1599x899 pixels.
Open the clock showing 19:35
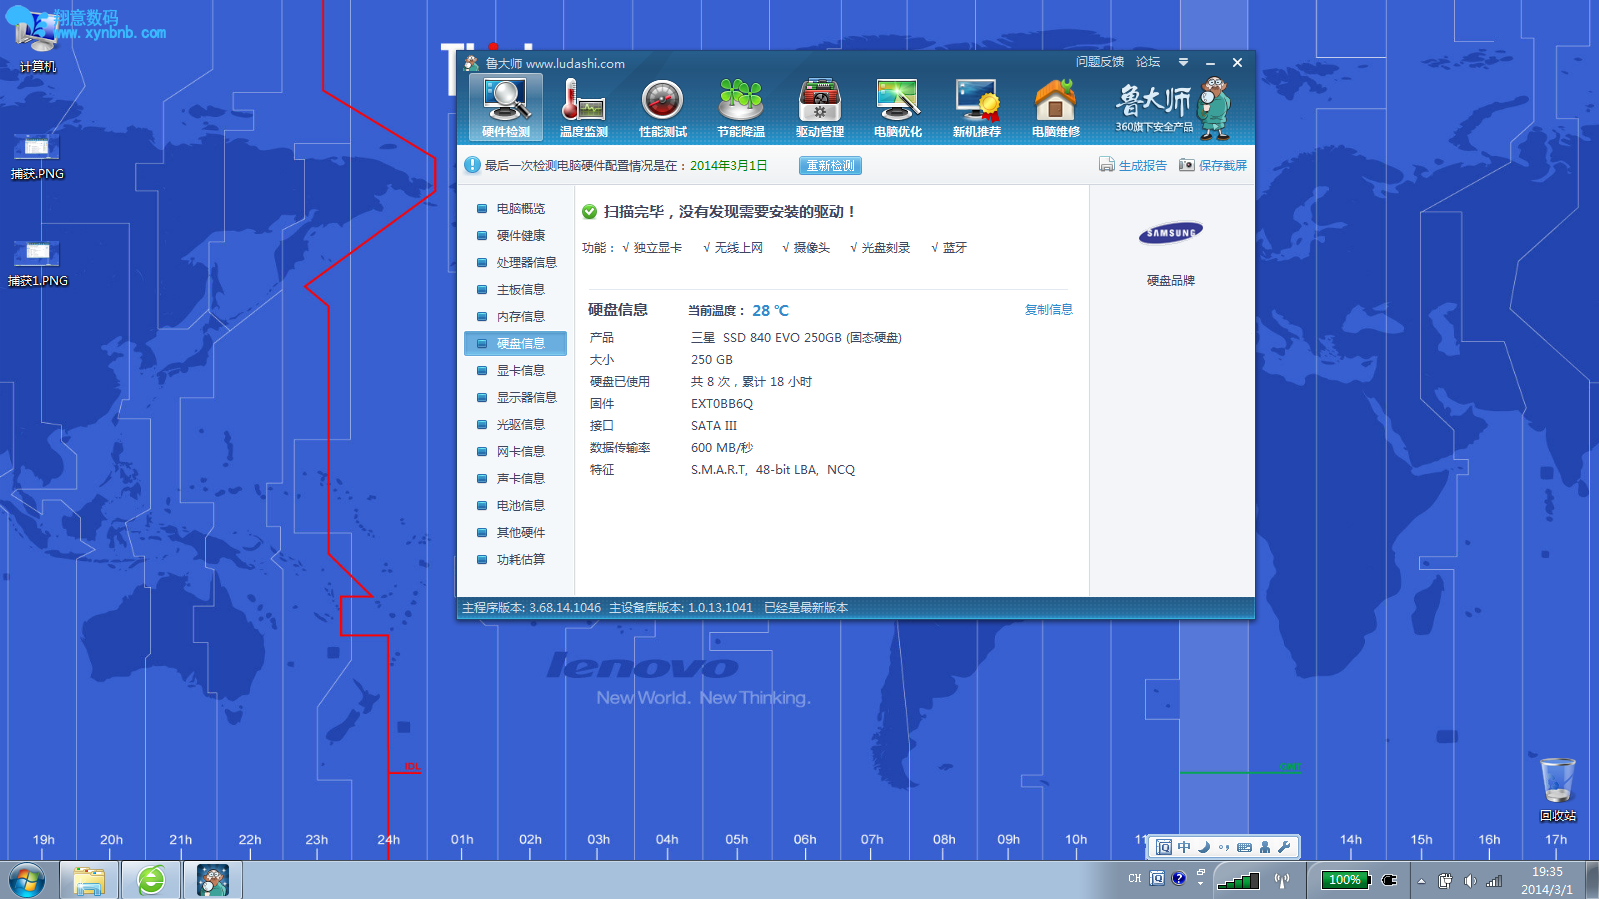point(1547,881)
